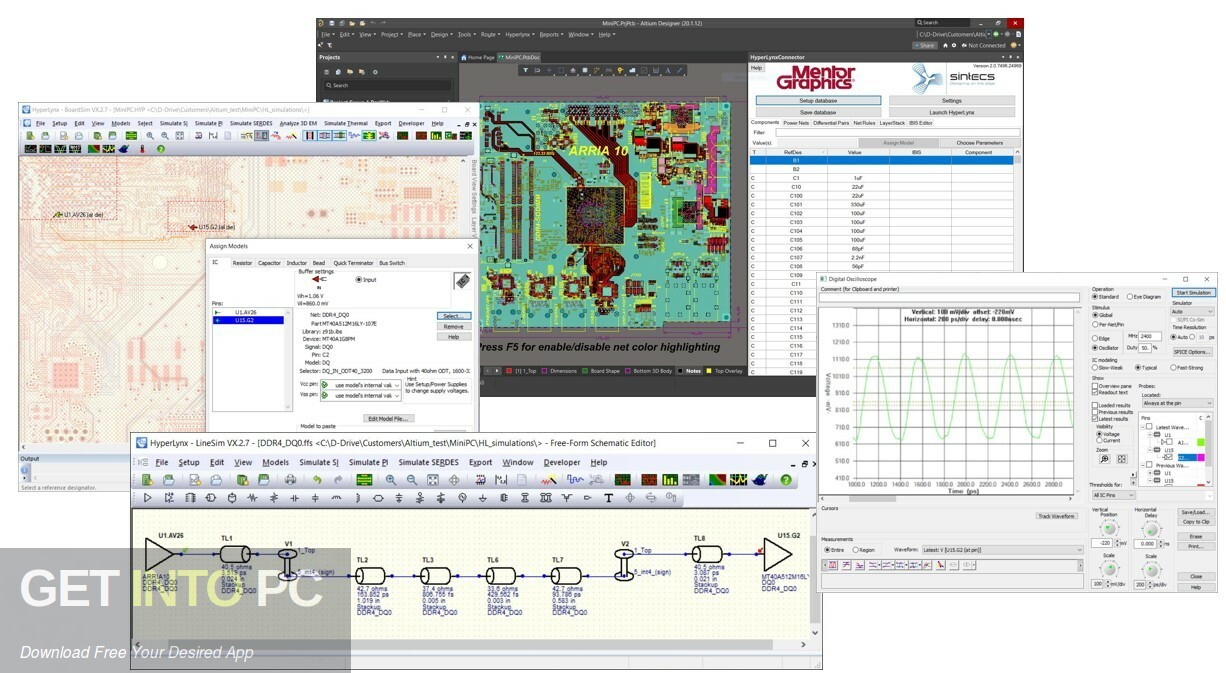The width and height of the screenshot is (1226, 673).
Task: Select the Eye Diagram operation radio button
Action: 1130,297
